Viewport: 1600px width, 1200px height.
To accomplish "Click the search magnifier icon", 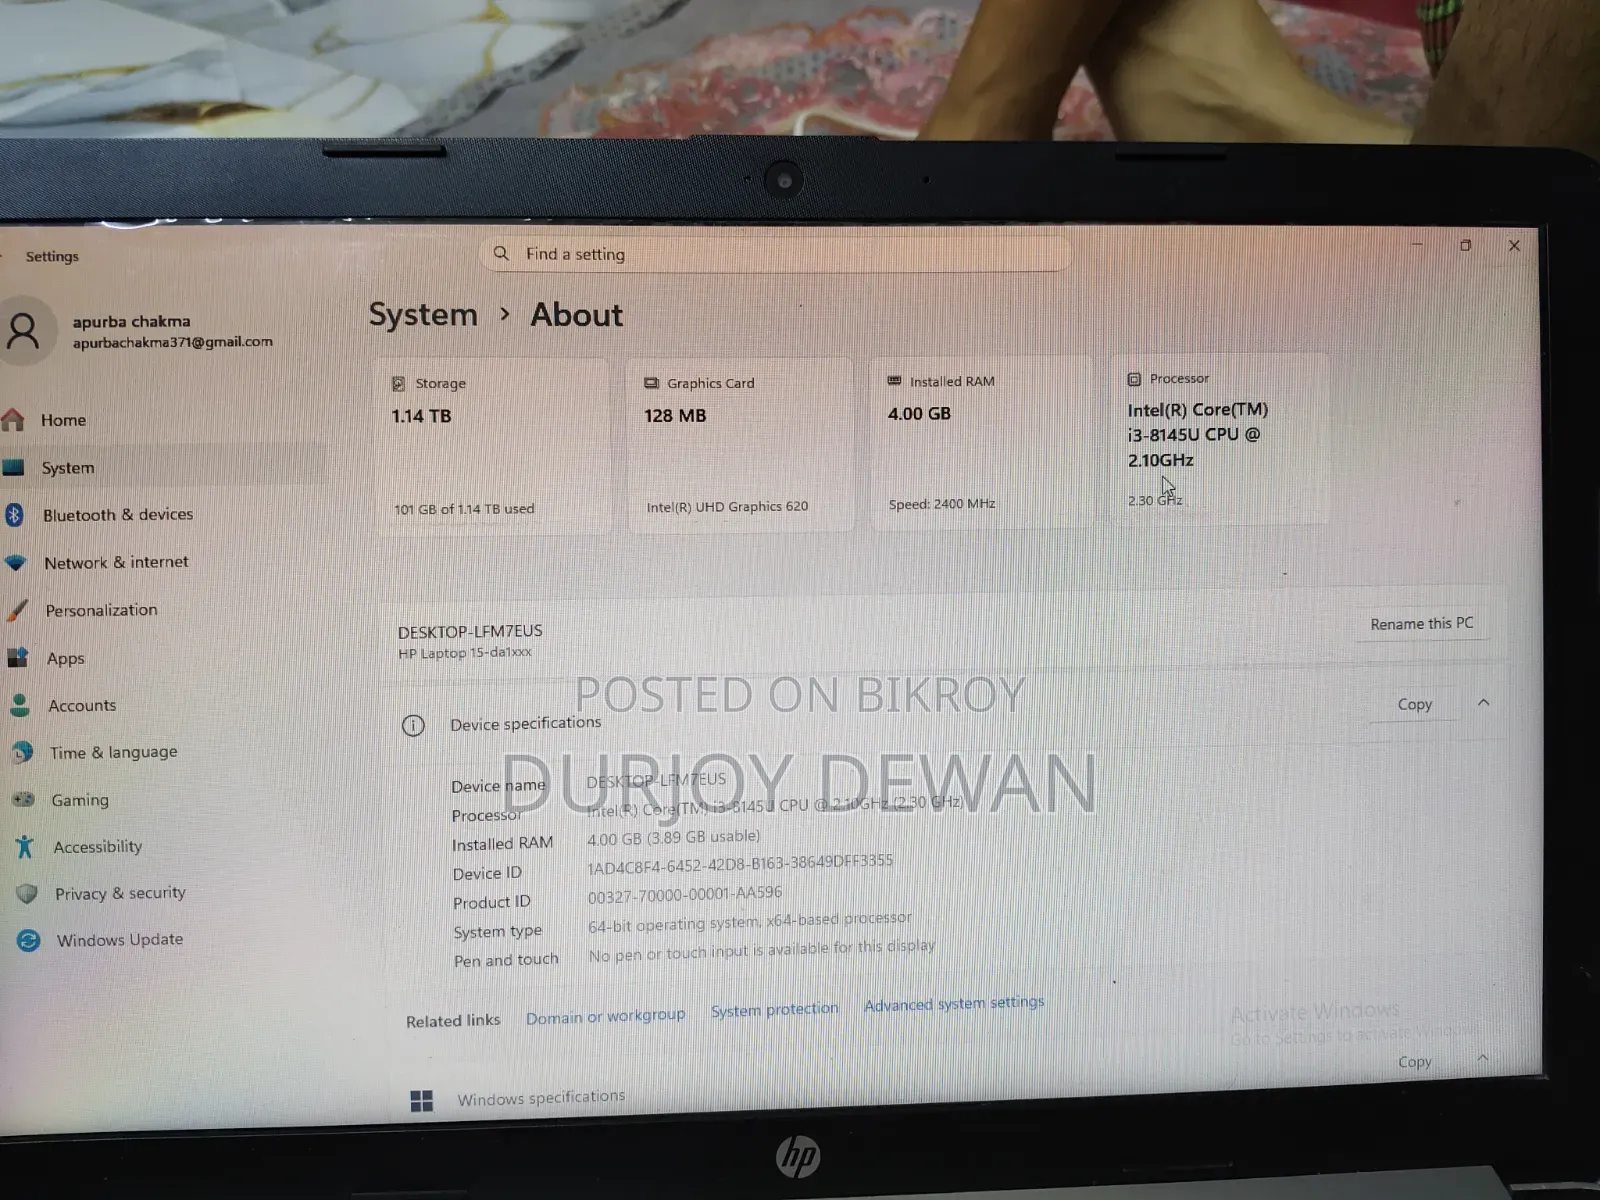I will [x=501, y=253].
